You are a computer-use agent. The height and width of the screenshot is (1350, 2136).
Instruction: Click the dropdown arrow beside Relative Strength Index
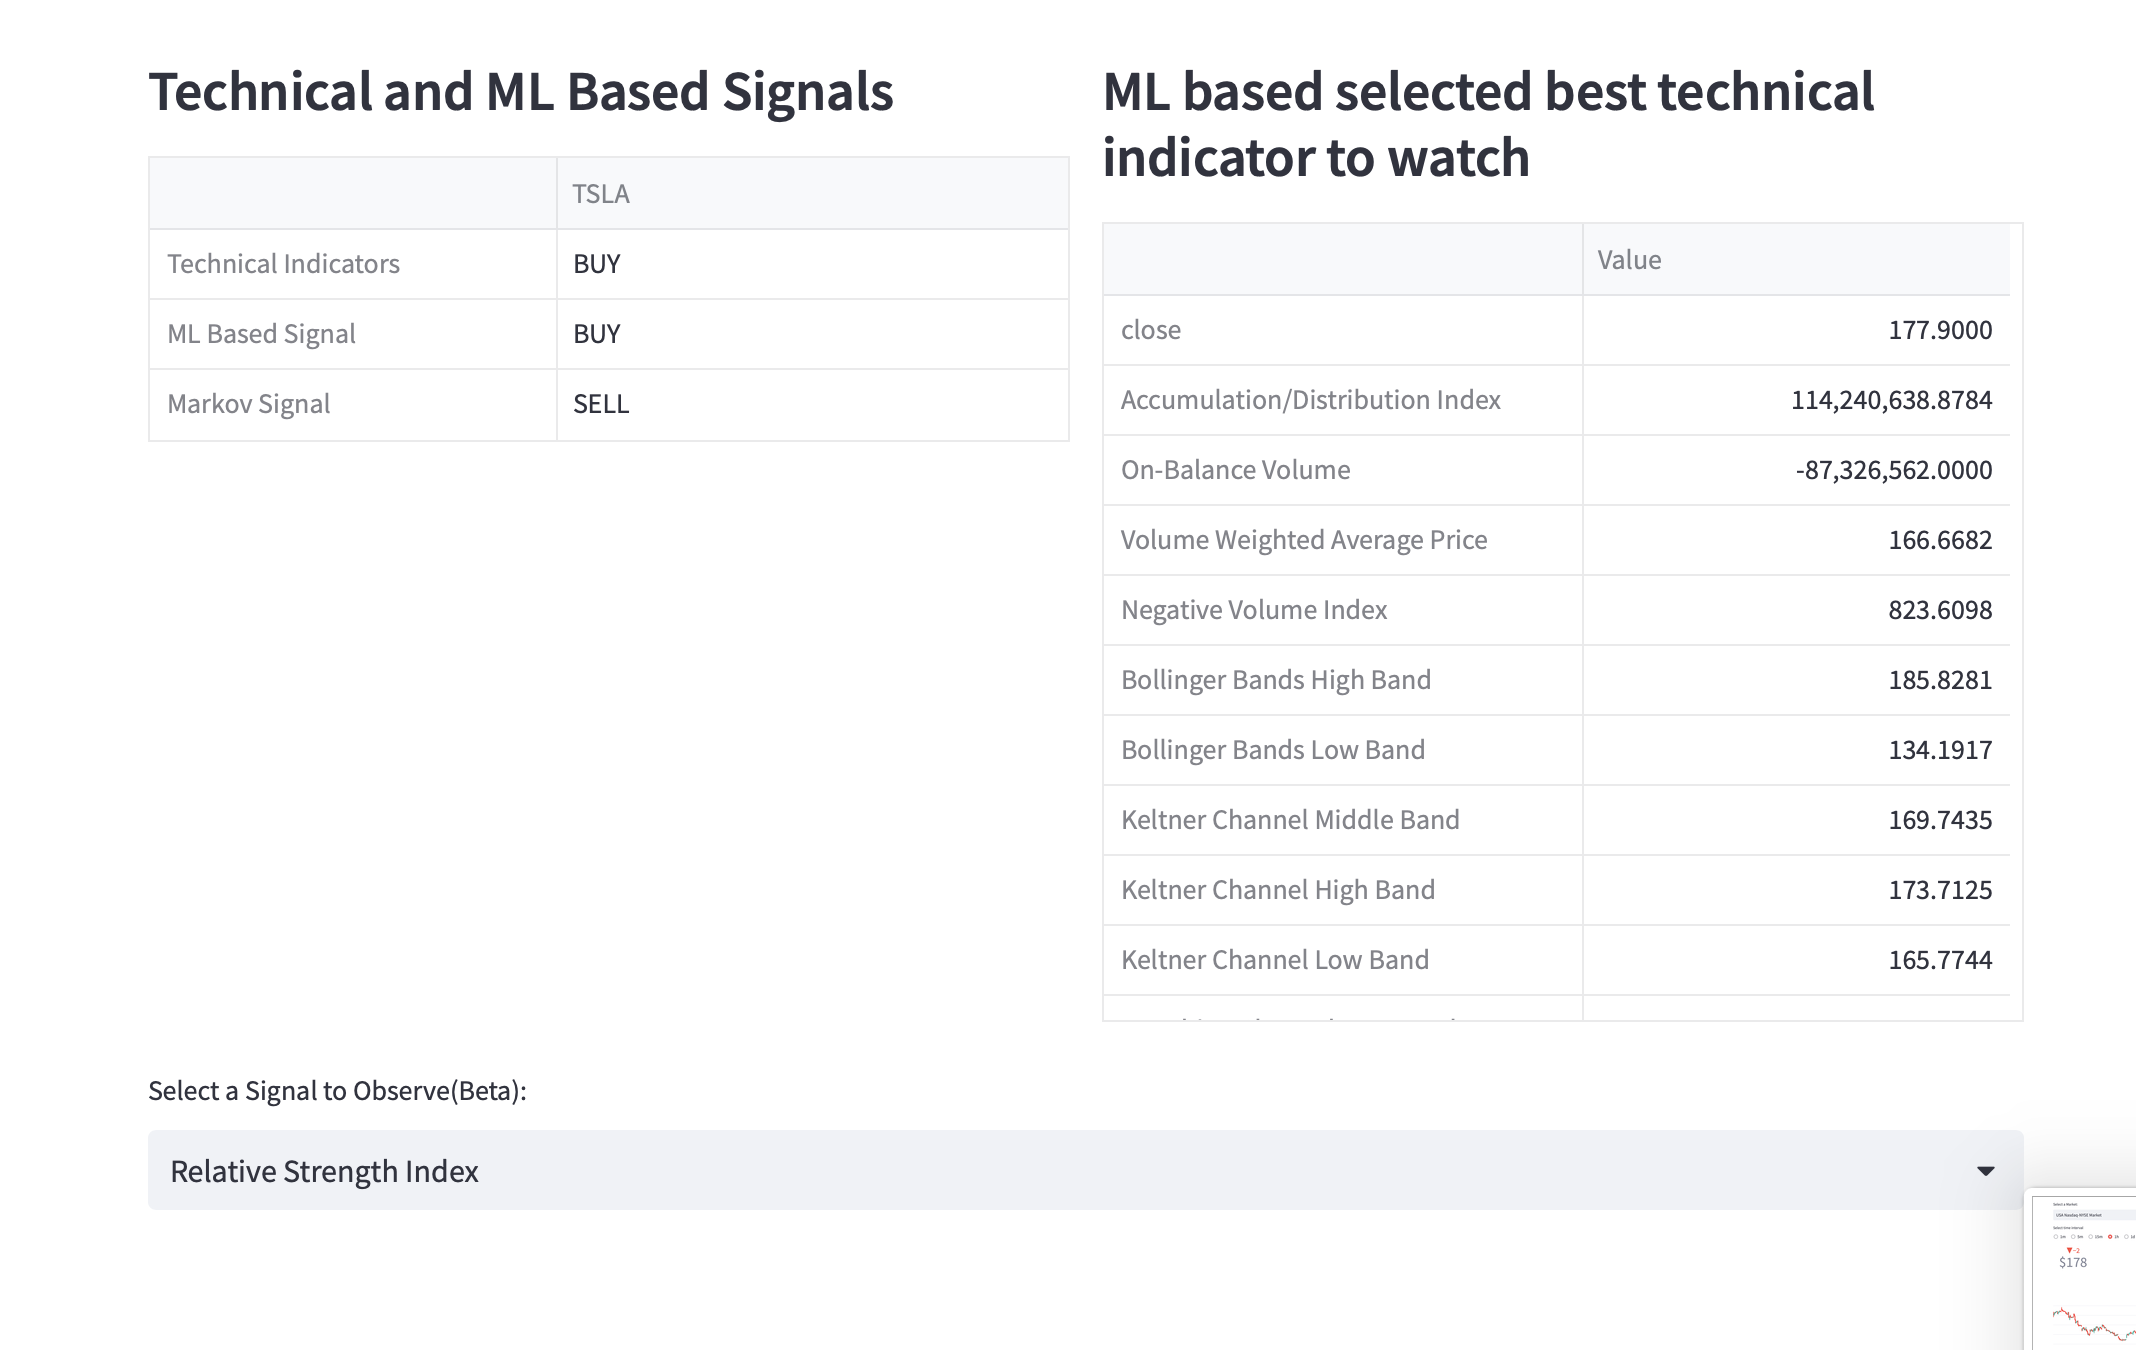1985,1171
